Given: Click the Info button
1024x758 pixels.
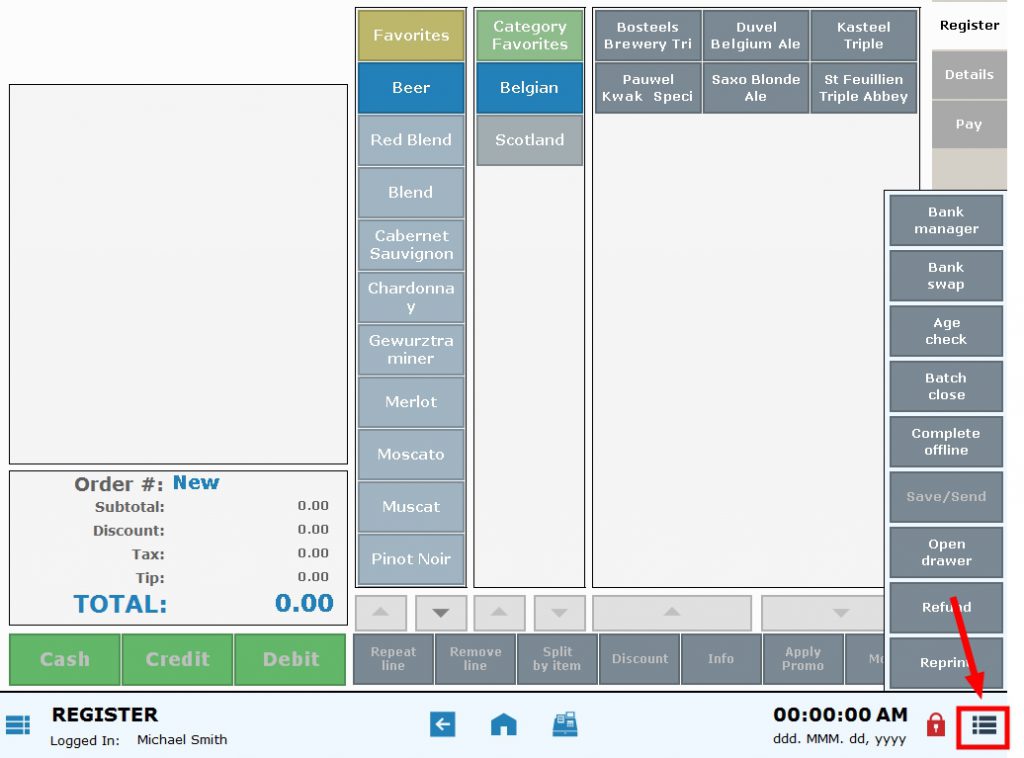Looking at the screenshot, I should [x=721, y=659].
